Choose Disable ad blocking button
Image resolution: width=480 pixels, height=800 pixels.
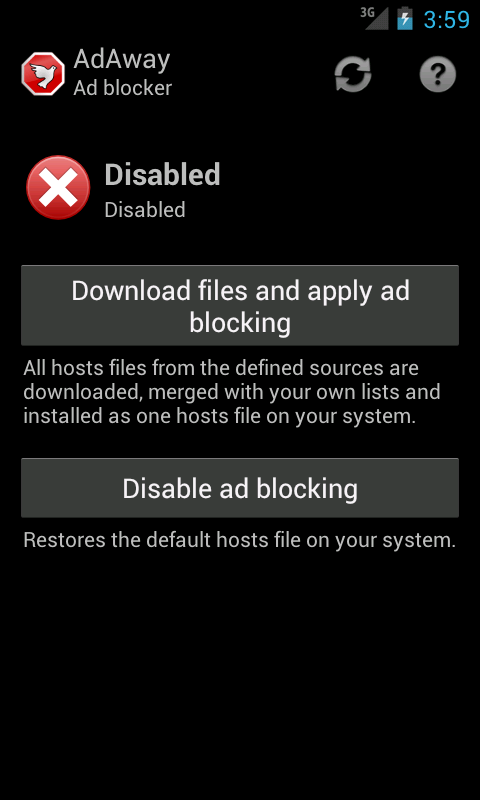[x=240, y=488]
